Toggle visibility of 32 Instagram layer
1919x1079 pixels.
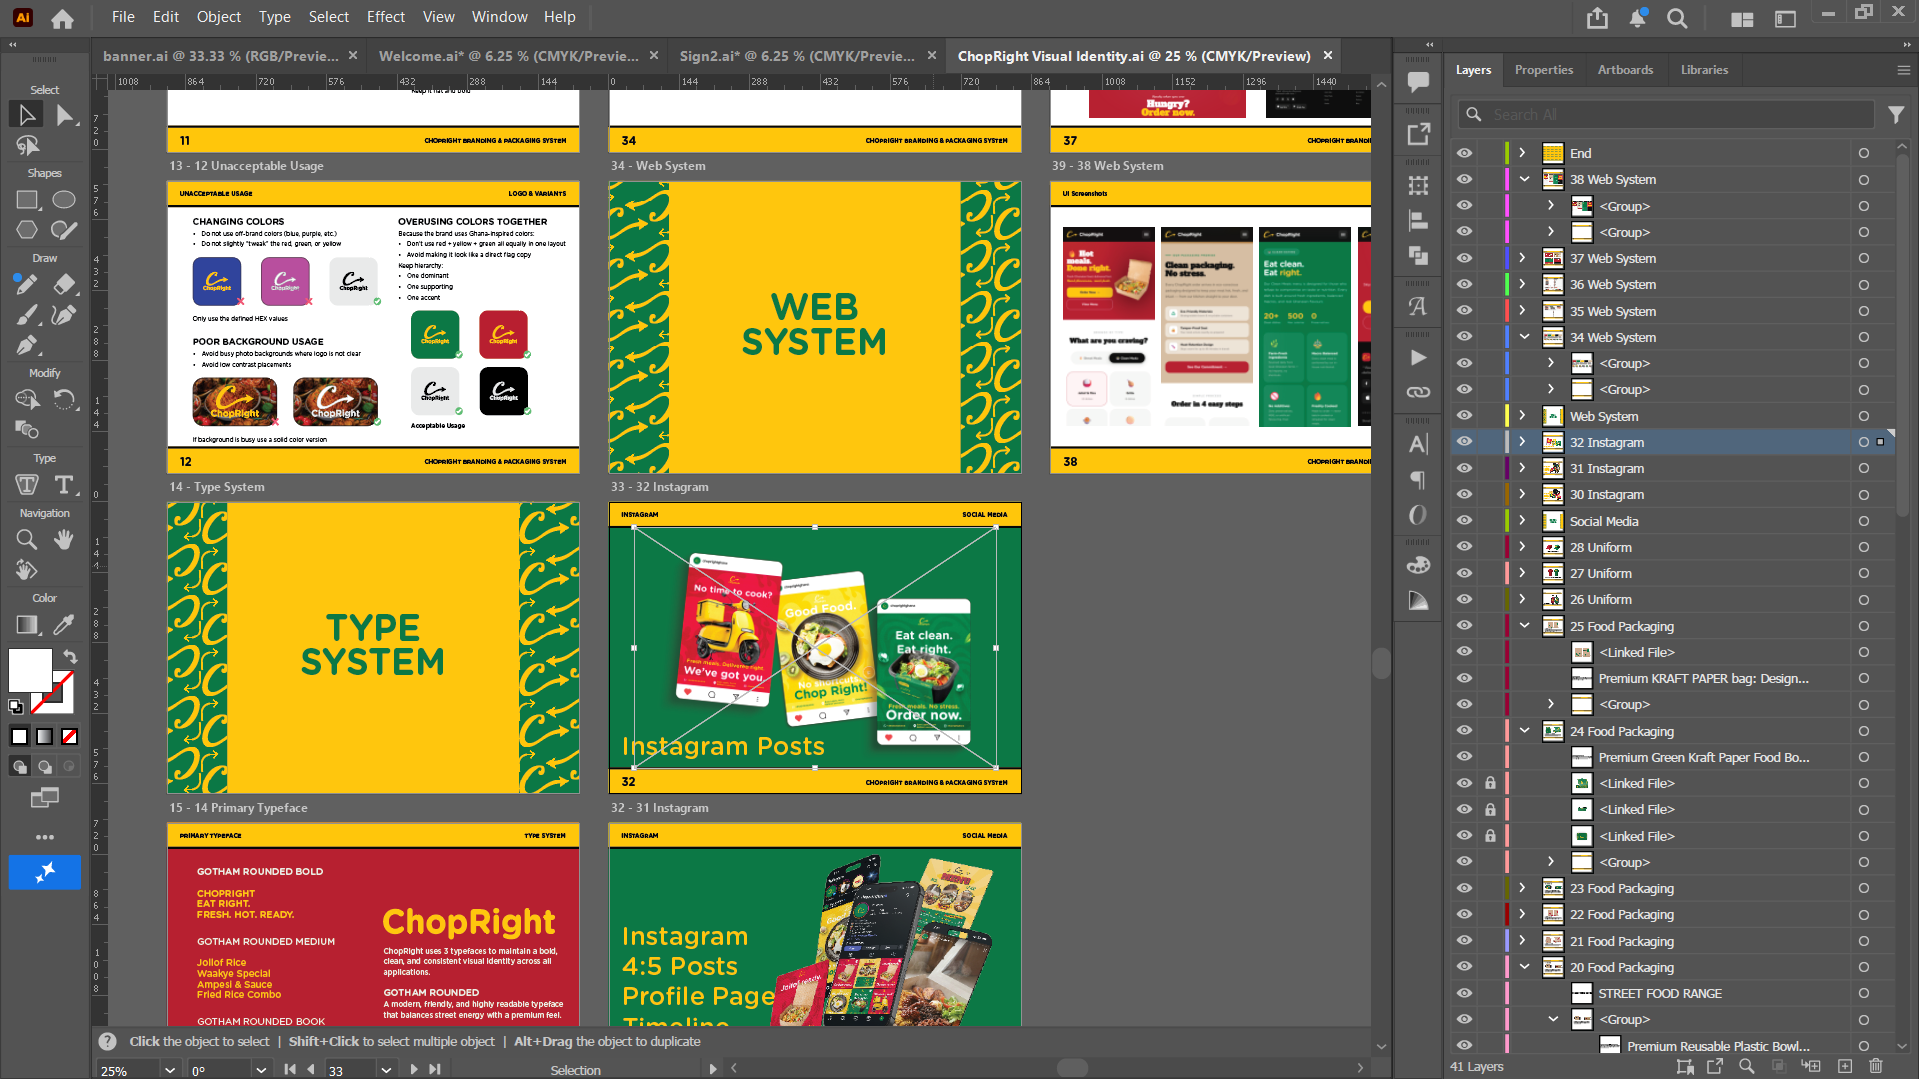click(x=1464, y=442)
